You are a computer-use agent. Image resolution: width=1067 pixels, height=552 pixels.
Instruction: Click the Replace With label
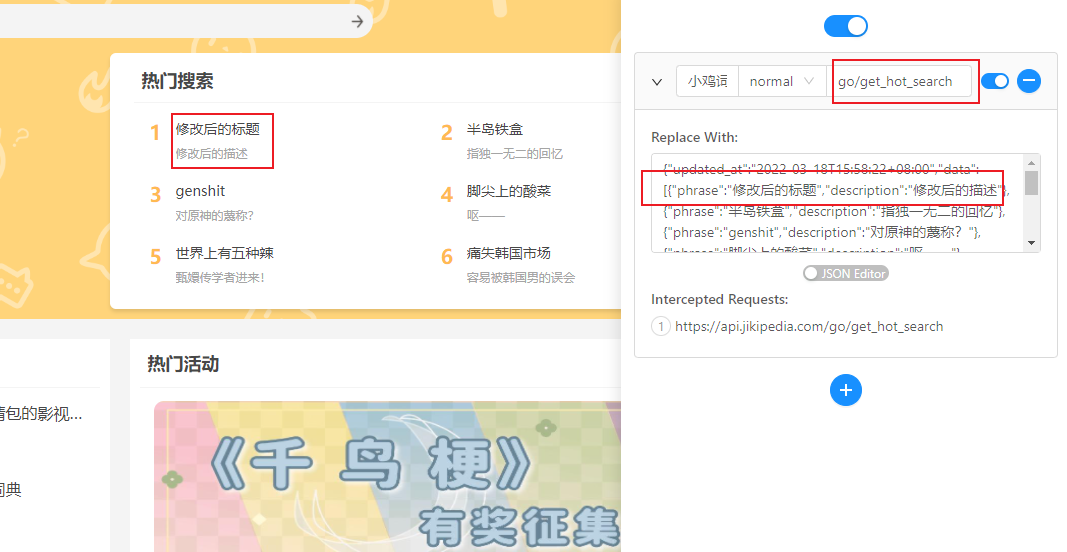coord(694,137)
